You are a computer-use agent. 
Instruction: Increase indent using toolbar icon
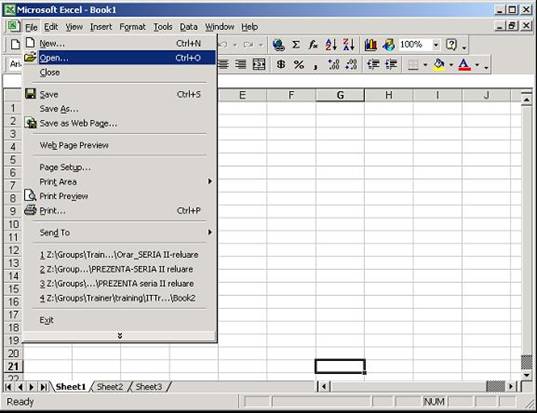391,64
